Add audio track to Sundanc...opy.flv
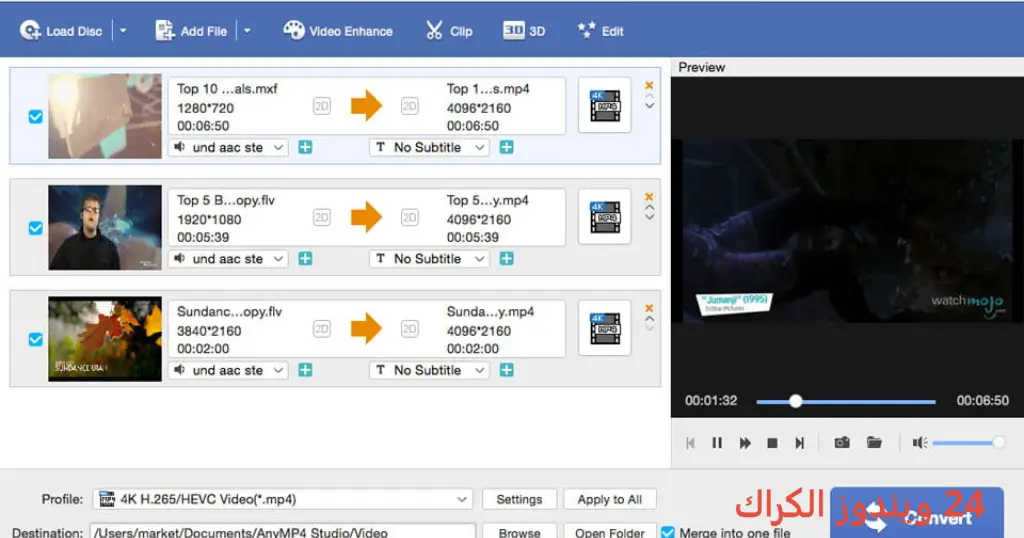Screen dimensions: 1024x538 pyautogui.click(x=305, y=370)
